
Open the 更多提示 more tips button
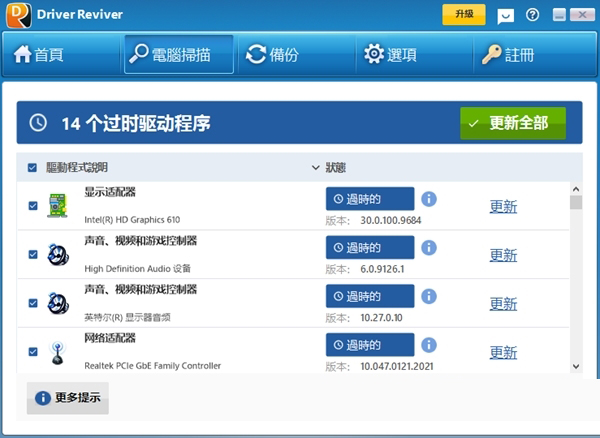click(68, 398)
